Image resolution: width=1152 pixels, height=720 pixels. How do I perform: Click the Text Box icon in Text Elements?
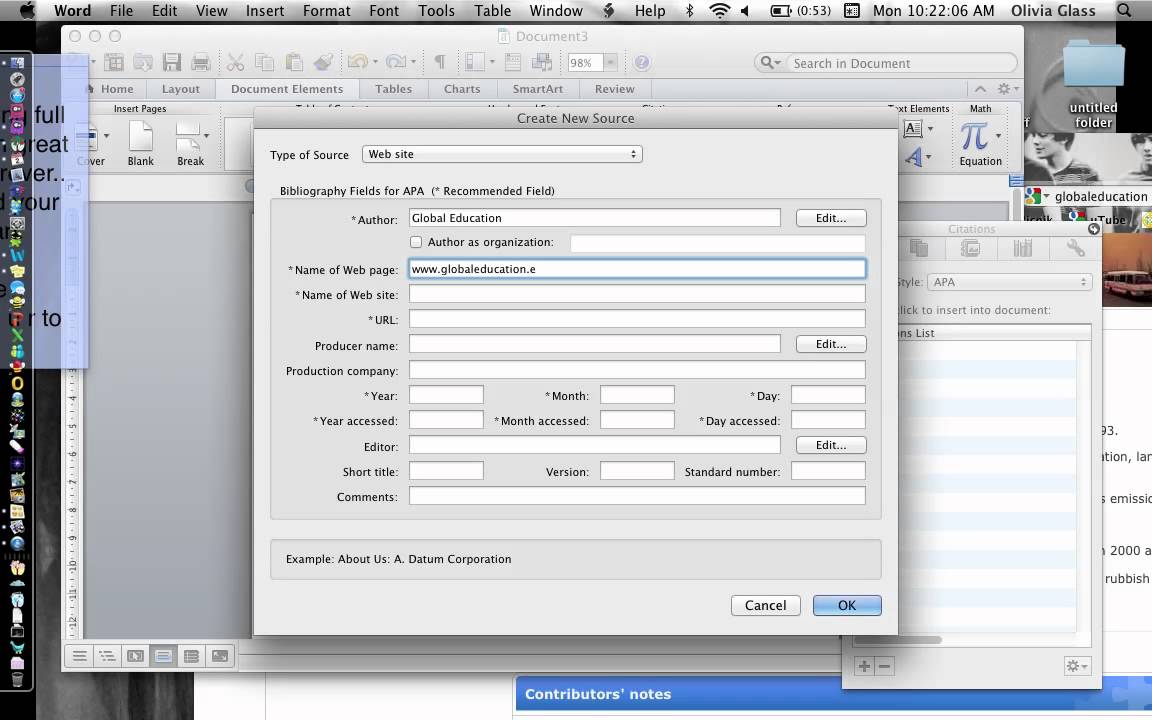(x=912, y=129)
